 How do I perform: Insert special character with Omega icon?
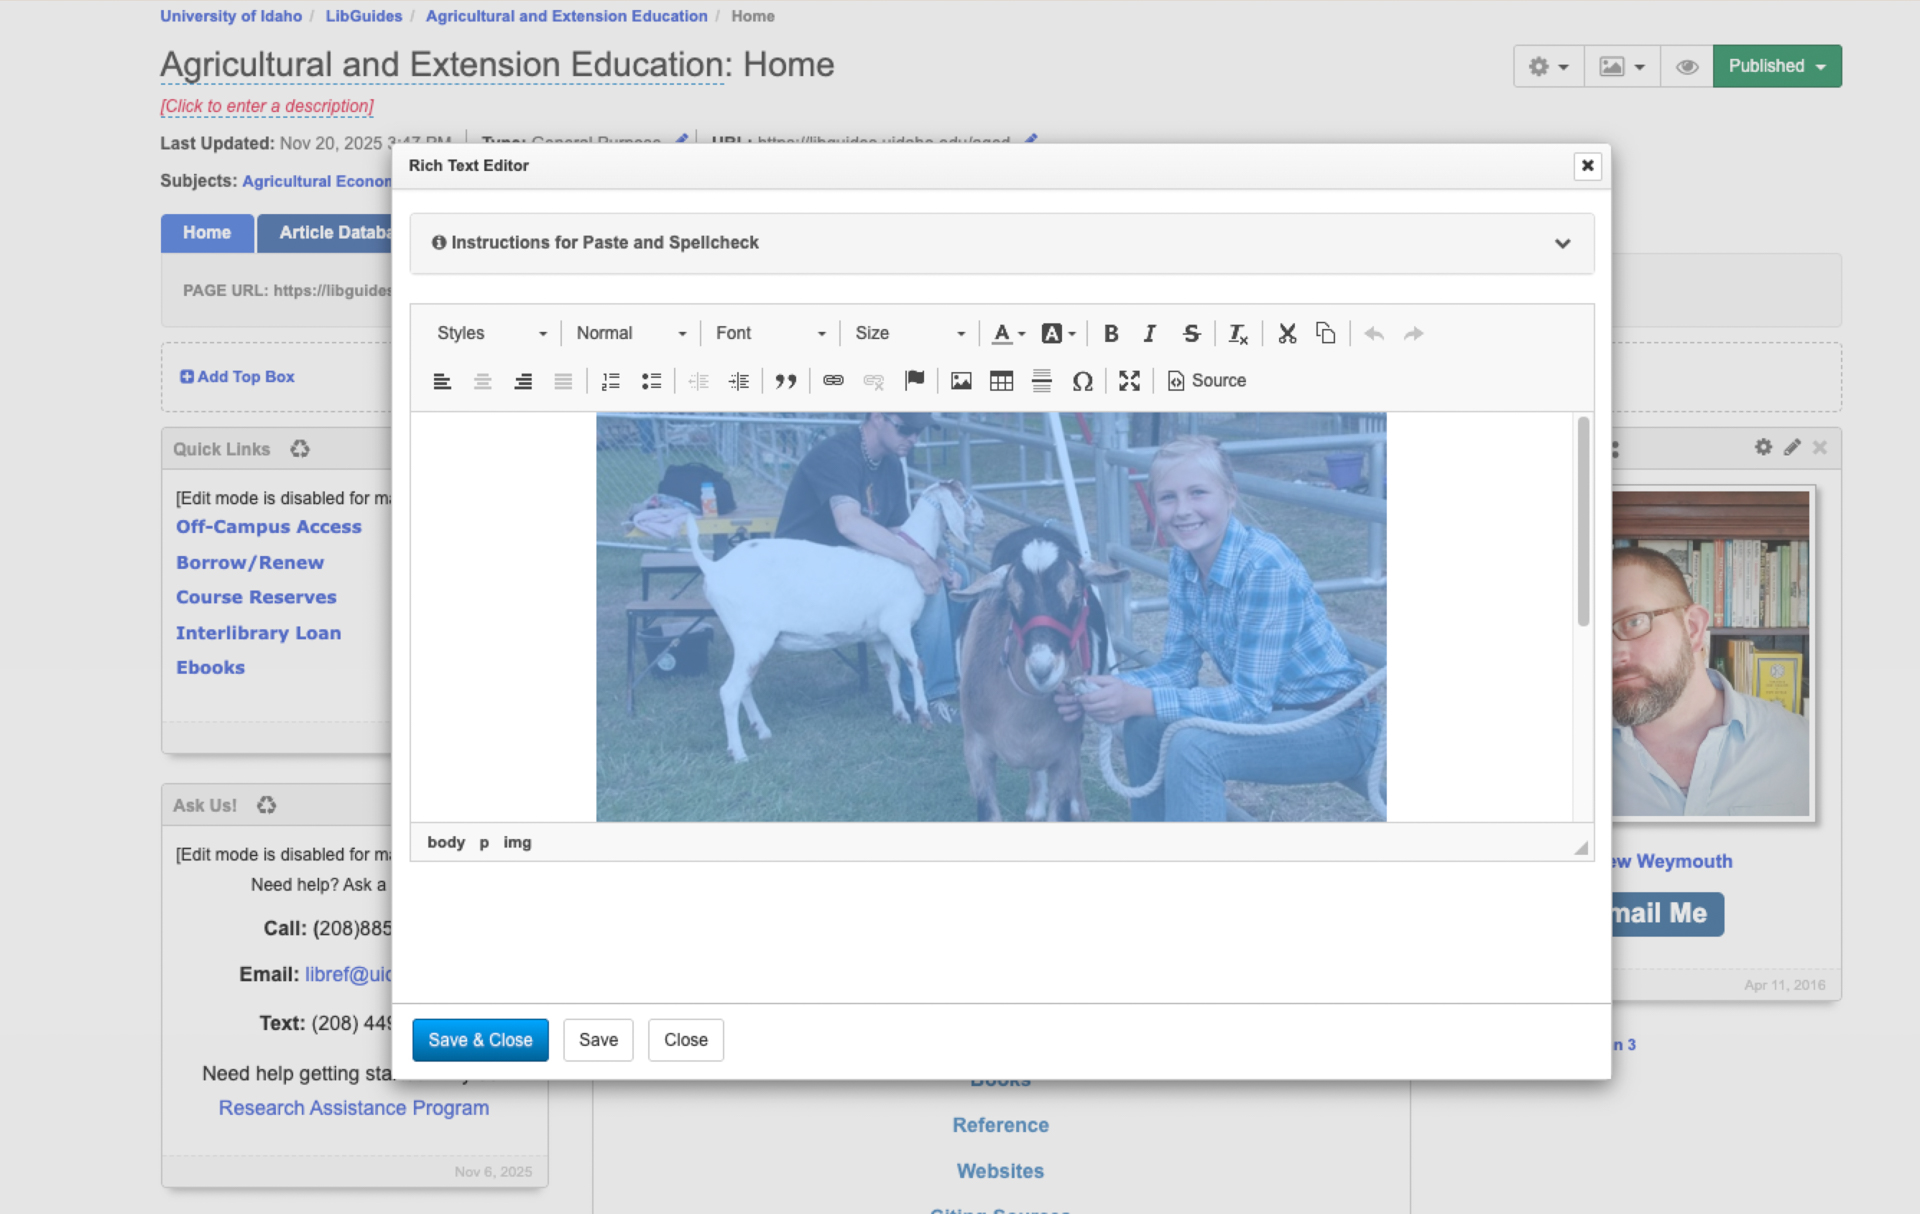[x=1082, y=381]
